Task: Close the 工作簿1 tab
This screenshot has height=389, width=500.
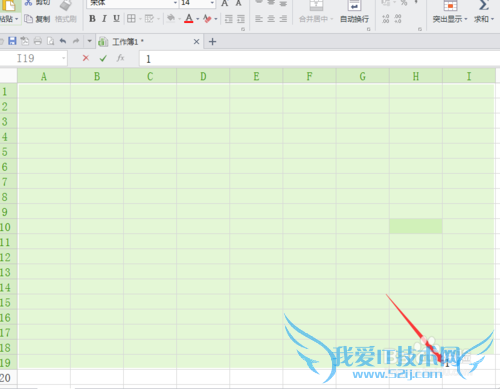Action: 196,42
